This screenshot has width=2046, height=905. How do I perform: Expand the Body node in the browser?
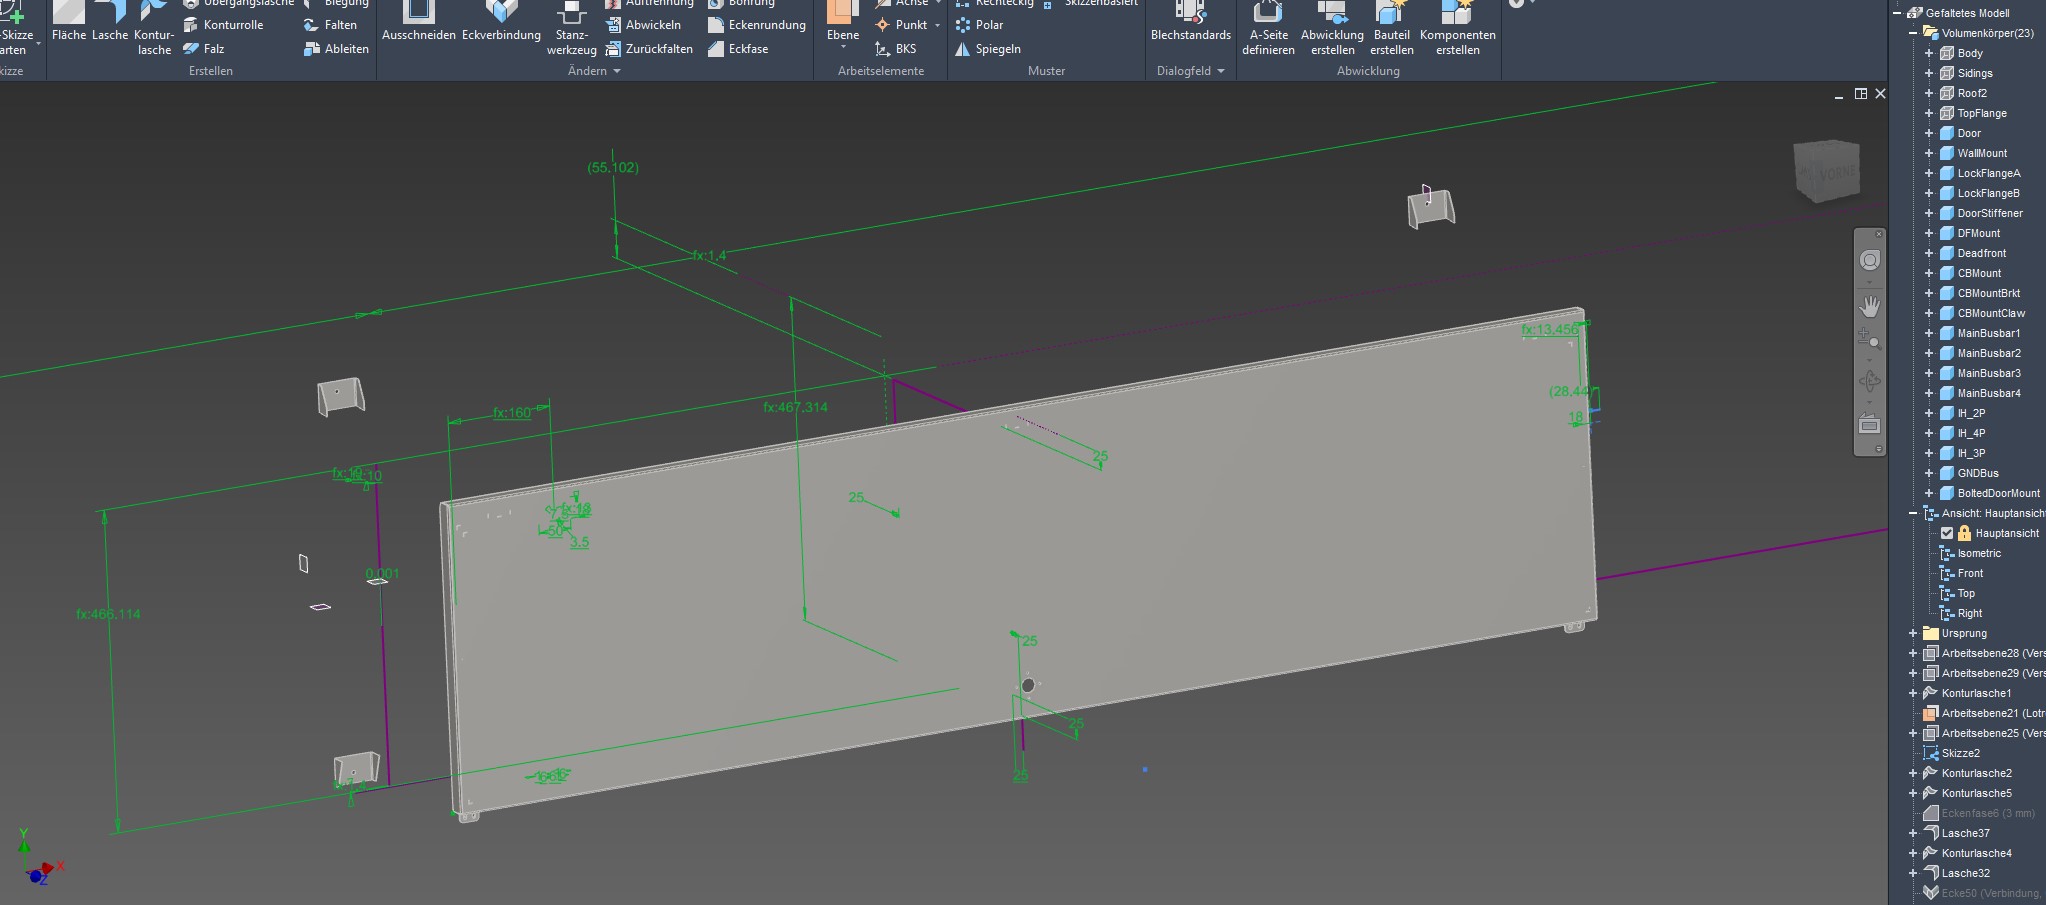pos(1930,53)
